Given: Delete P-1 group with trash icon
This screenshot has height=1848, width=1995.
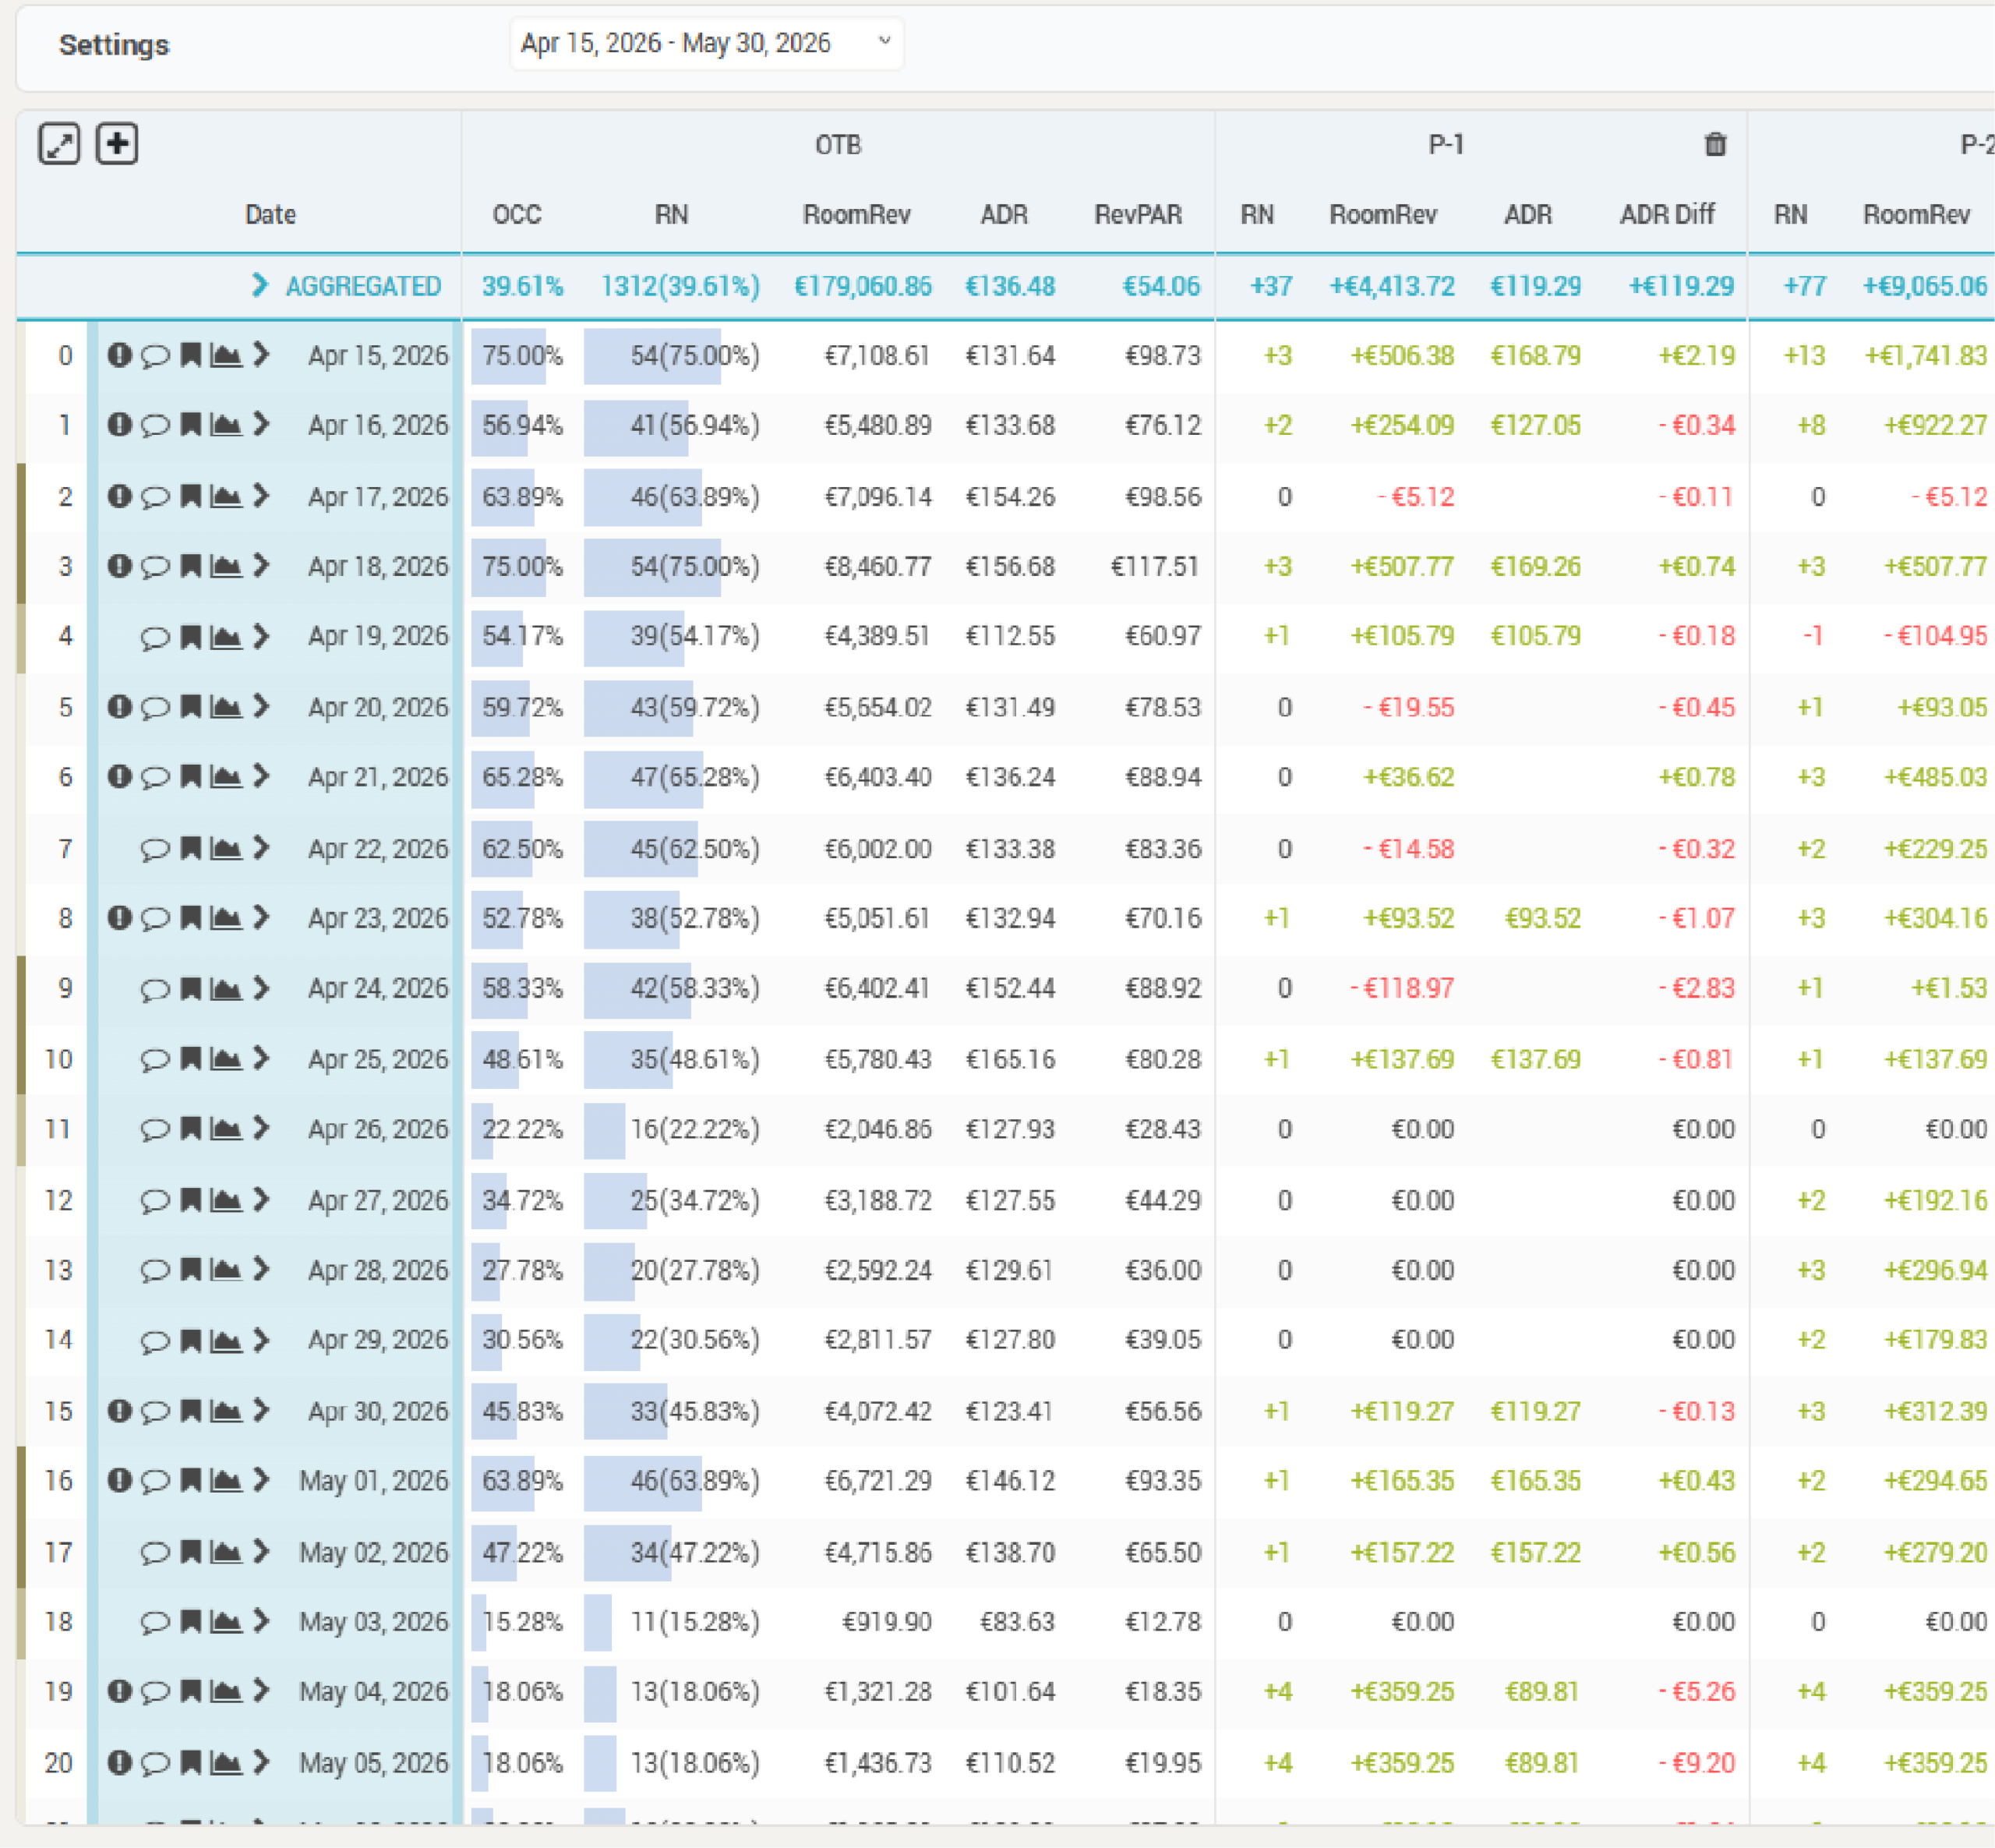Looking at the screenshot, I should [1715, 145].
